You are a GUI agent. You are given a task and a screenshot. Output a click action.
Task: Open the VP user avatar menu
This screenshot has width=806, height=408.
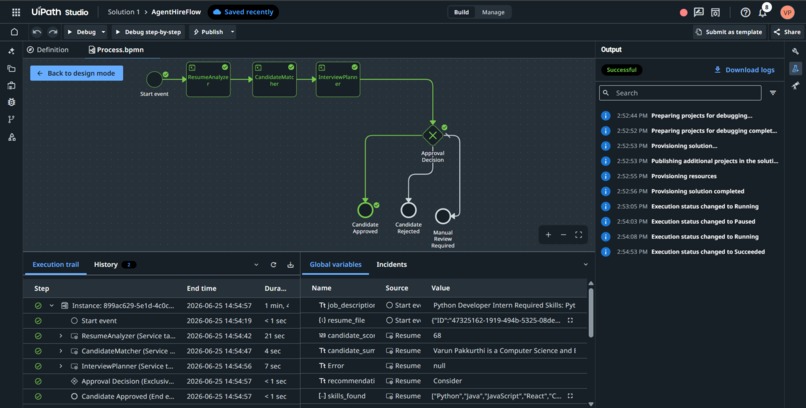pyautogui.click(x=787, y=12)
